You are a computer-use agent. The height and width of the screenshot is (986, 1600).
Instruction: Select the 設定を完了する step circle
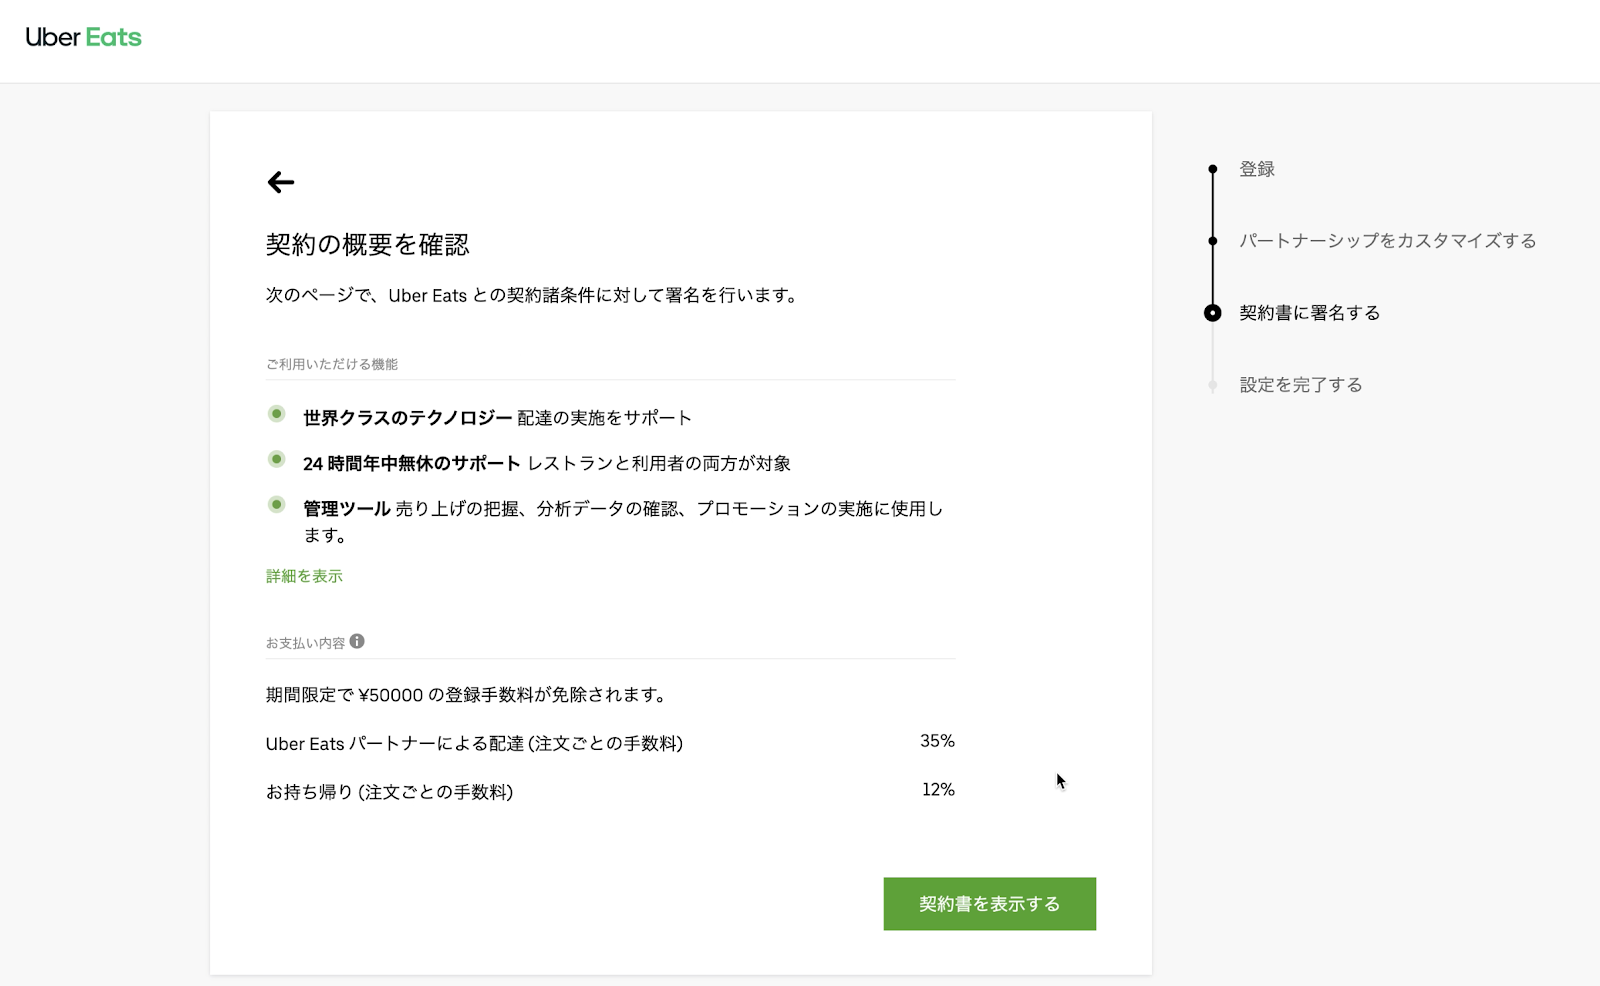tap(1214, 384)
